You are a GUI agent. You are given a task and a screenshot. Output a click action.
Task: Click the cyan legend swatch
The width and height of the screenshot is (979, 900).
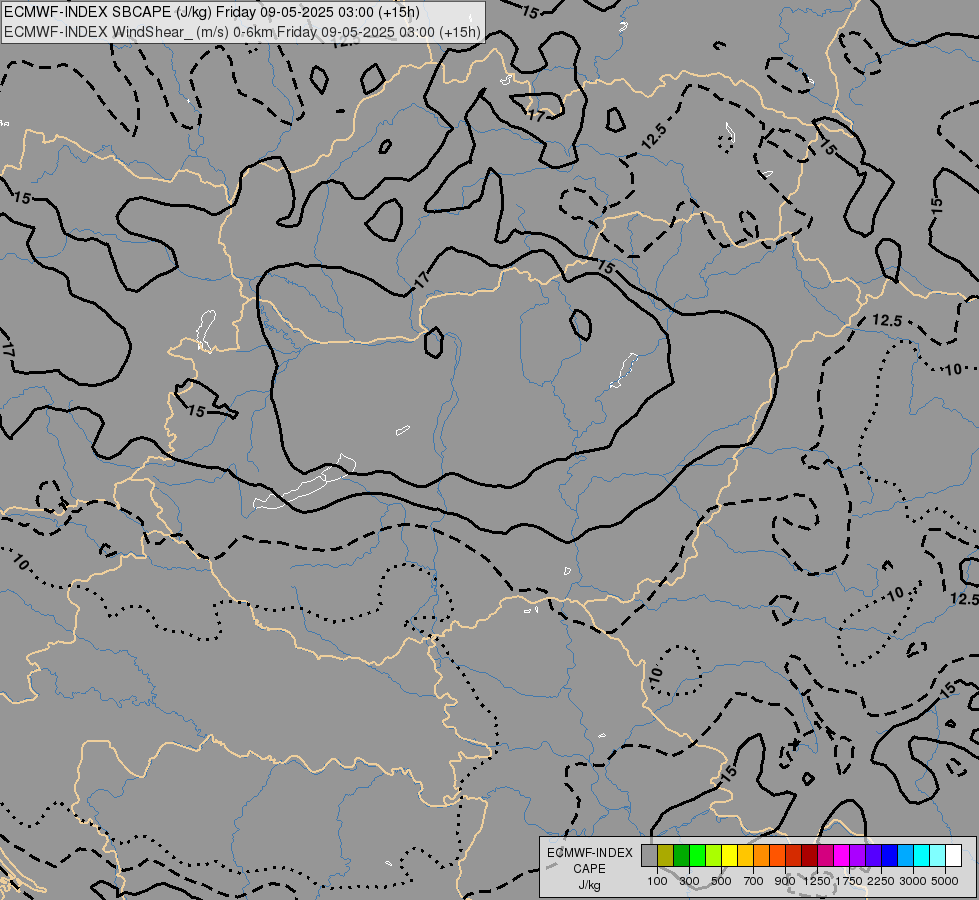922,855
